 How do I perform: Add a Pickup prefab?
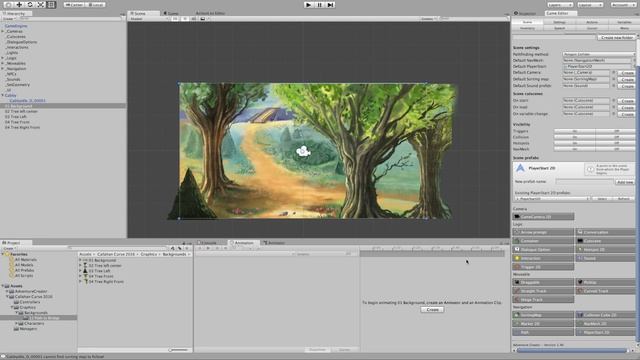tap(606, 282)
